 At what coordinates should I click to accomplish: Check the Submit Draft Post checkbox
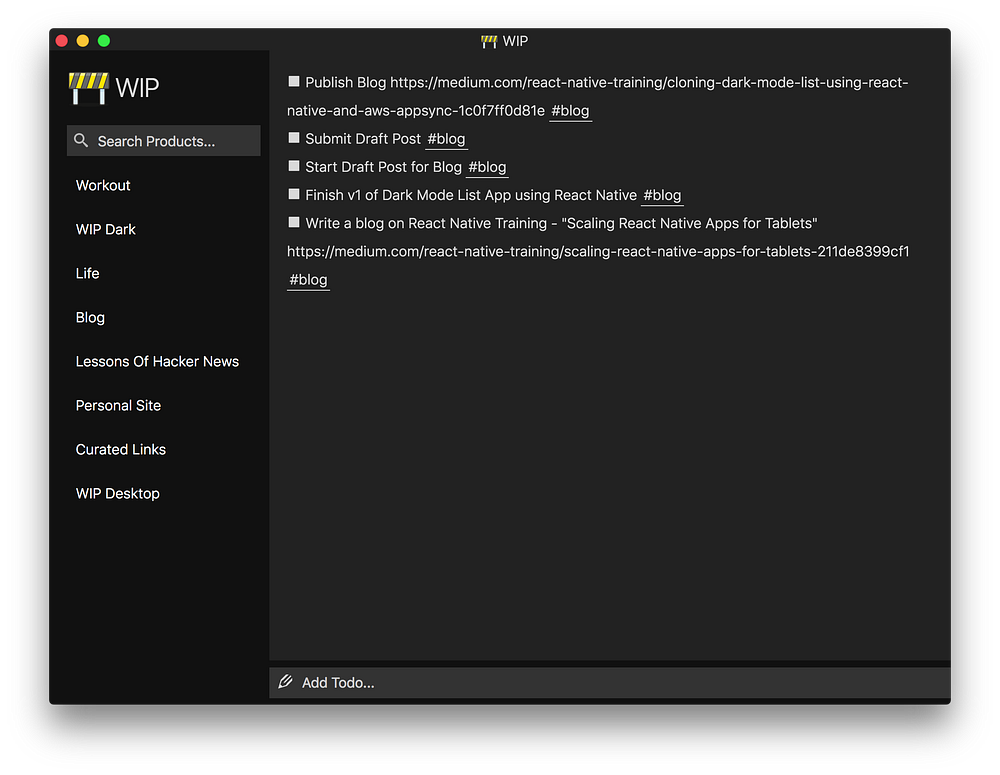point(294,138)
